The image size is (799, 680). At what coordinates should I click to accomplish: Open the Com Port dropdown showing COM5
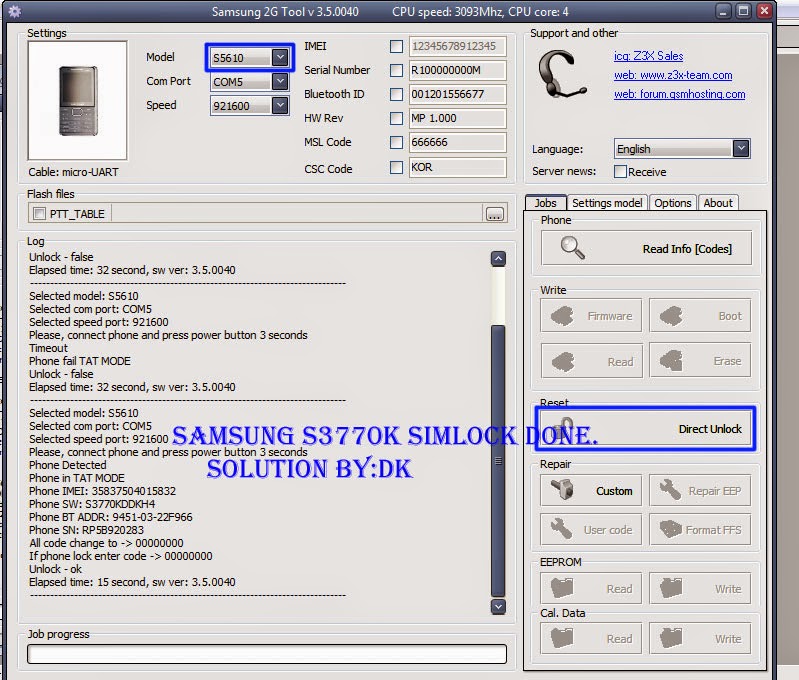coord(250,82)
